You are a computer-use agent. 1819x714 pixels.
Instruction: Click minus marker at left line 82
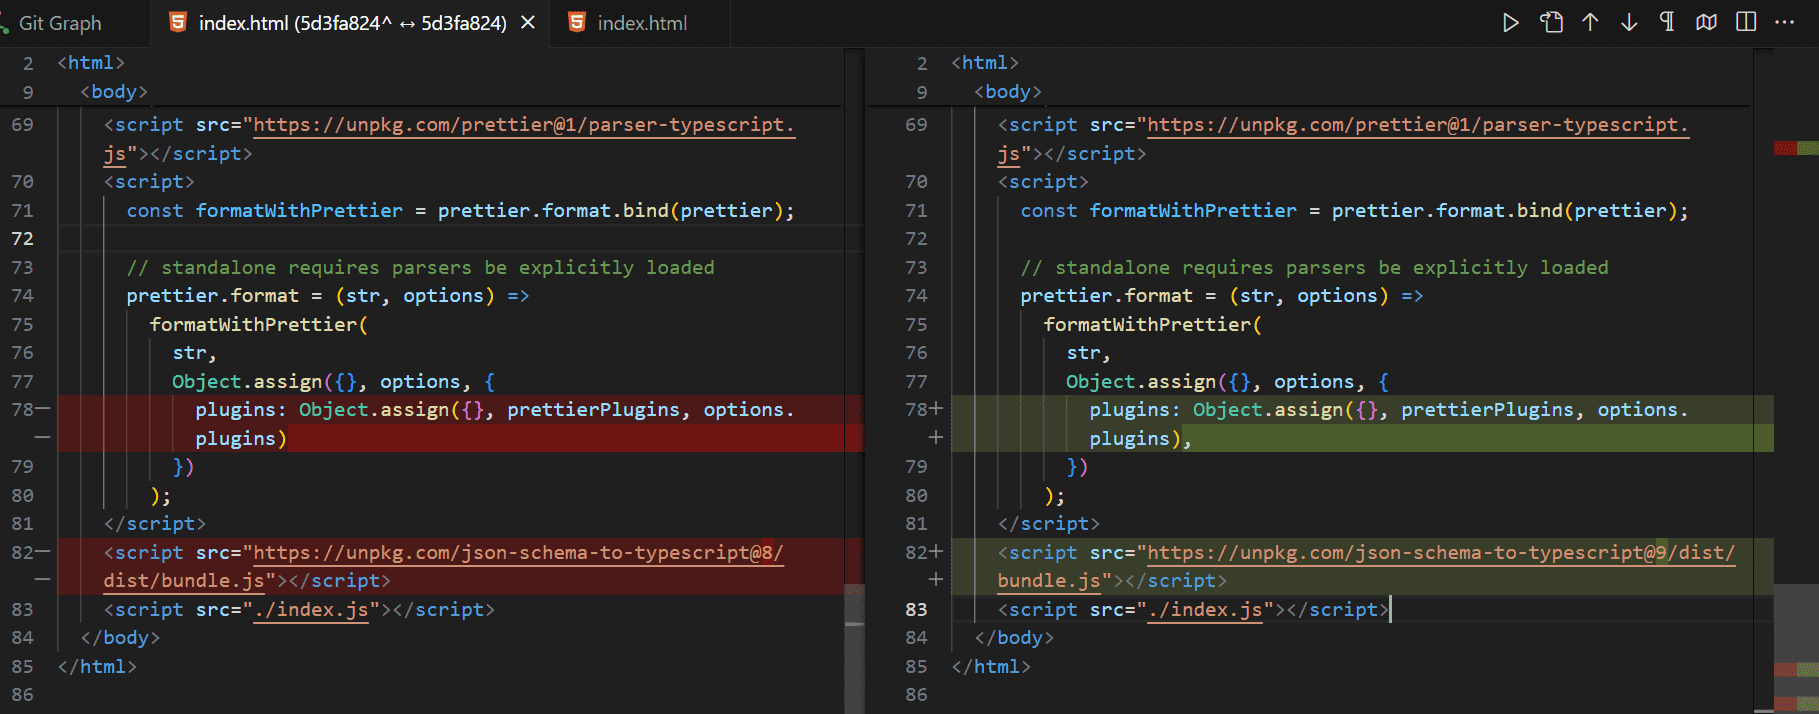coord(43,552)
